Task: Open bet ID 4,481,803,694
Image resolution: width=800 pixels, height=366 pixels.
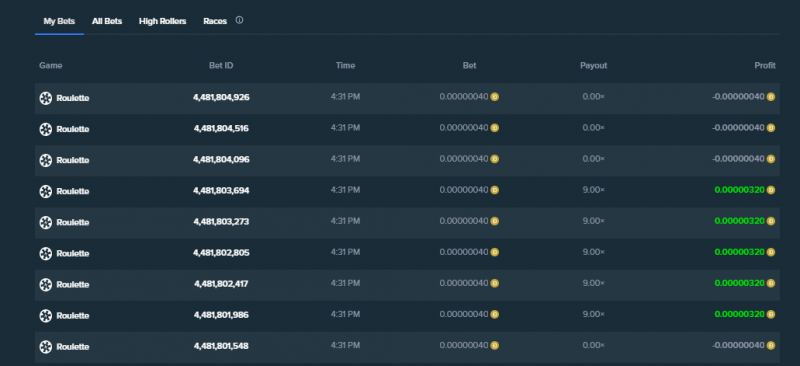Action: coord(221,190)
